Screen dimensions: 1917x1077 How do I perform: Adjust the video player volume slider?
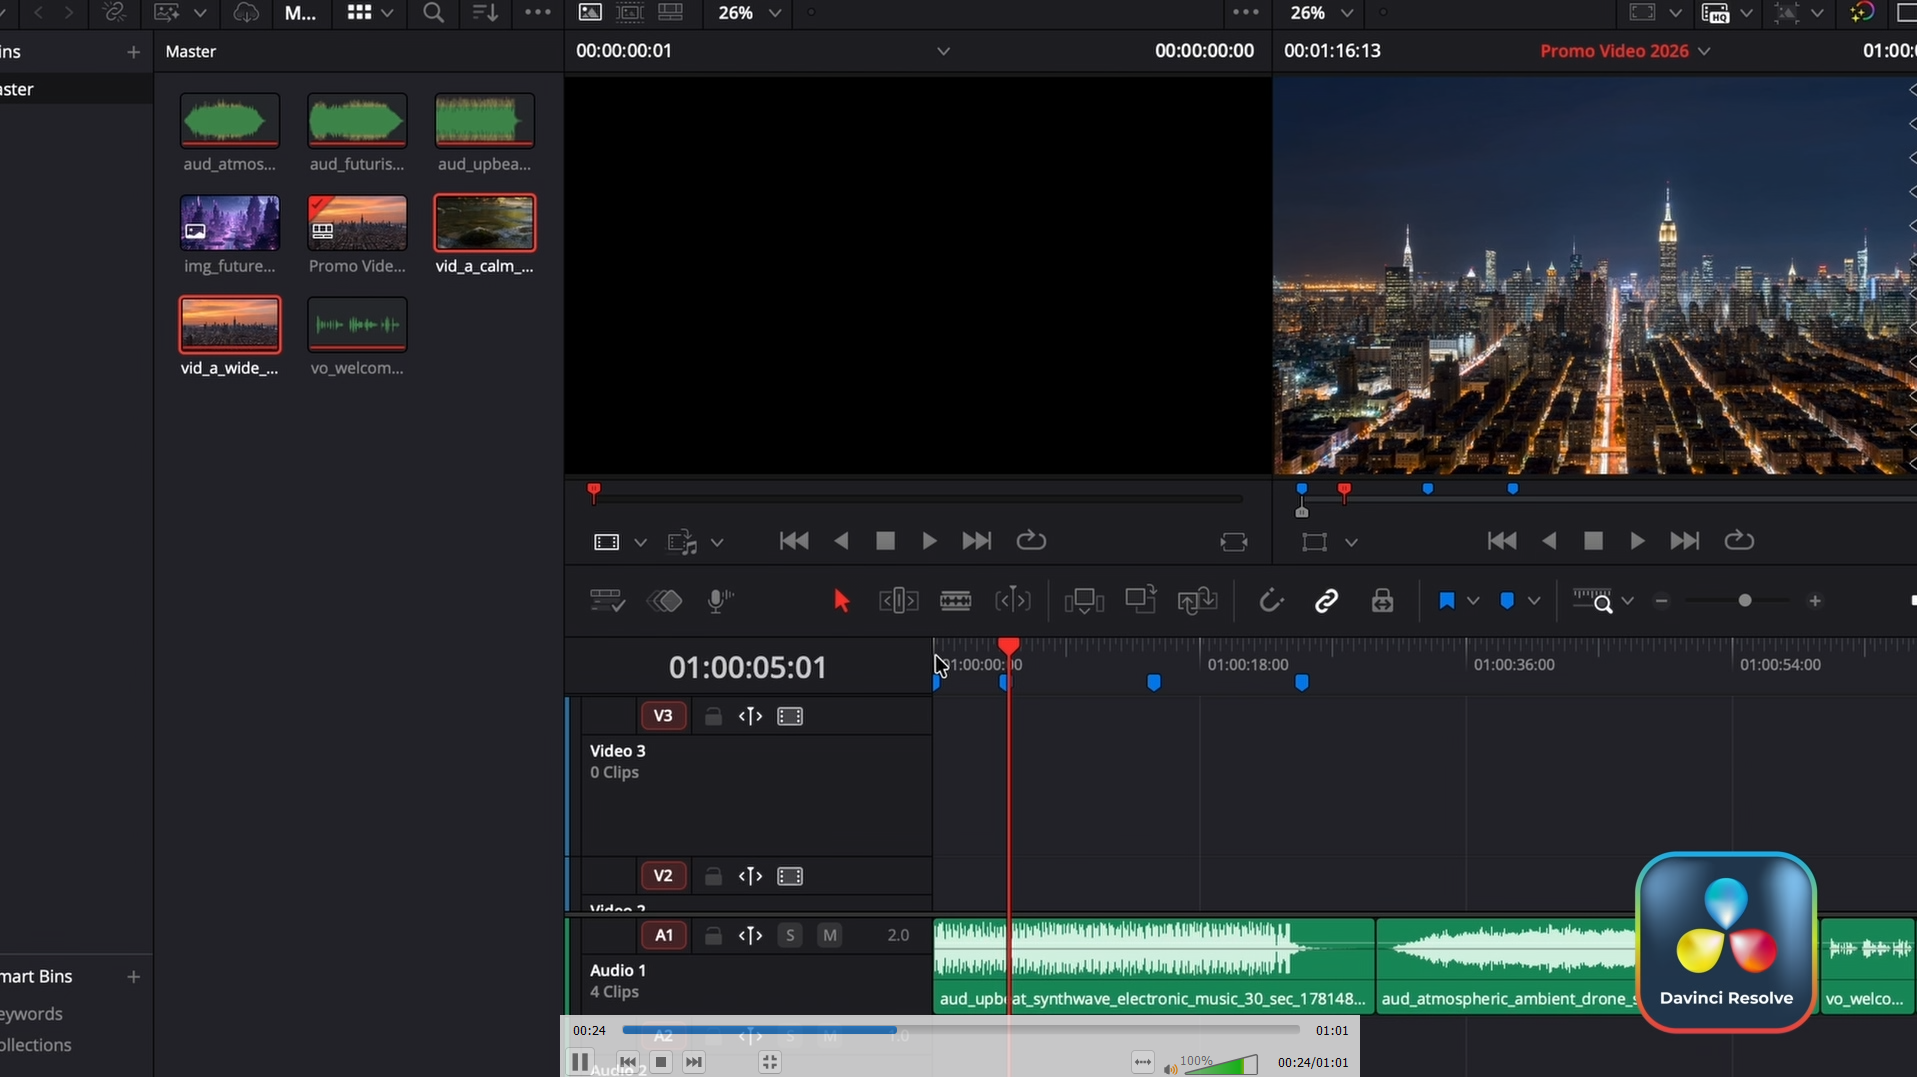1221,1064
